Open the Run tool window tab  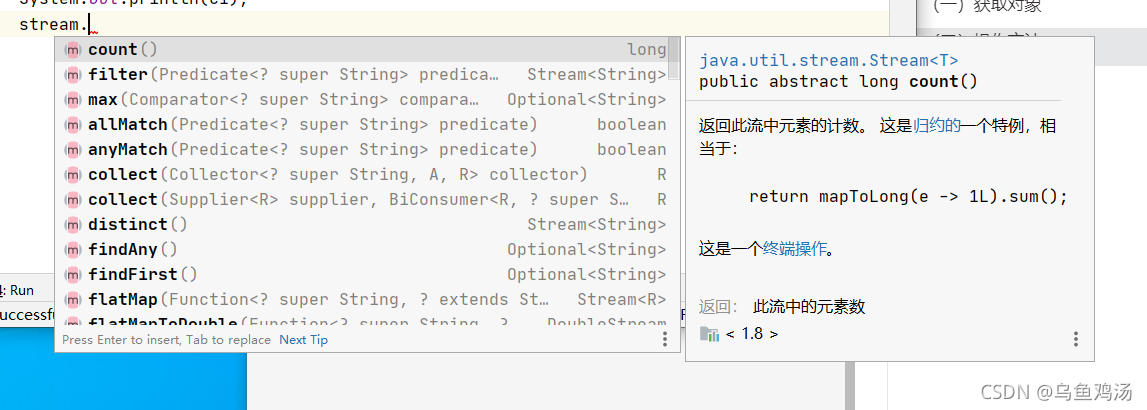click(18, 290)
